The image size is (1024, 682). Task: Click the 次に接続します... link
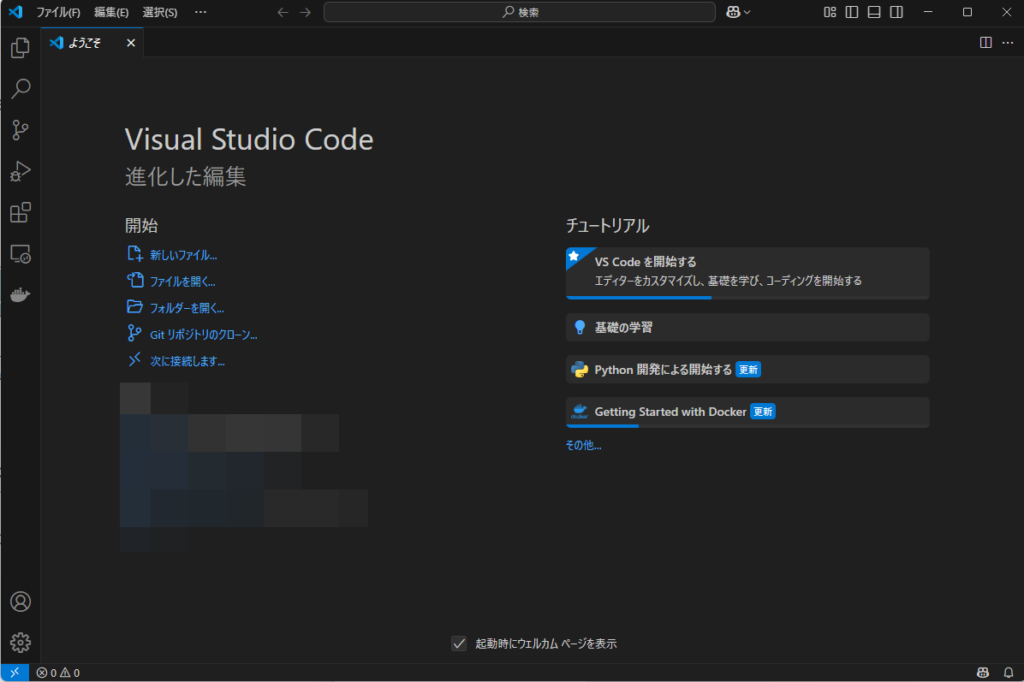(x=187, y=361)
